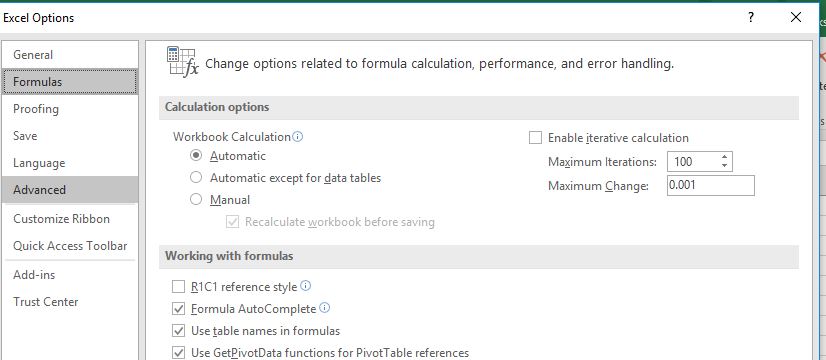Uncheck Use table names in formulas
This screenshot has width=826, height=360.
(x=179, y=331)
